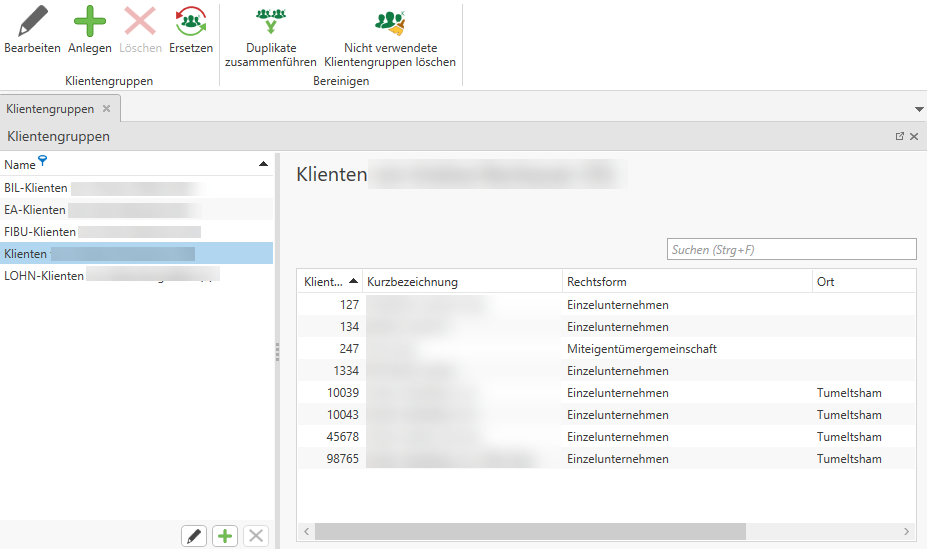
Task: Pop out the Klientengruppen panel window
Action: point(900,136)
